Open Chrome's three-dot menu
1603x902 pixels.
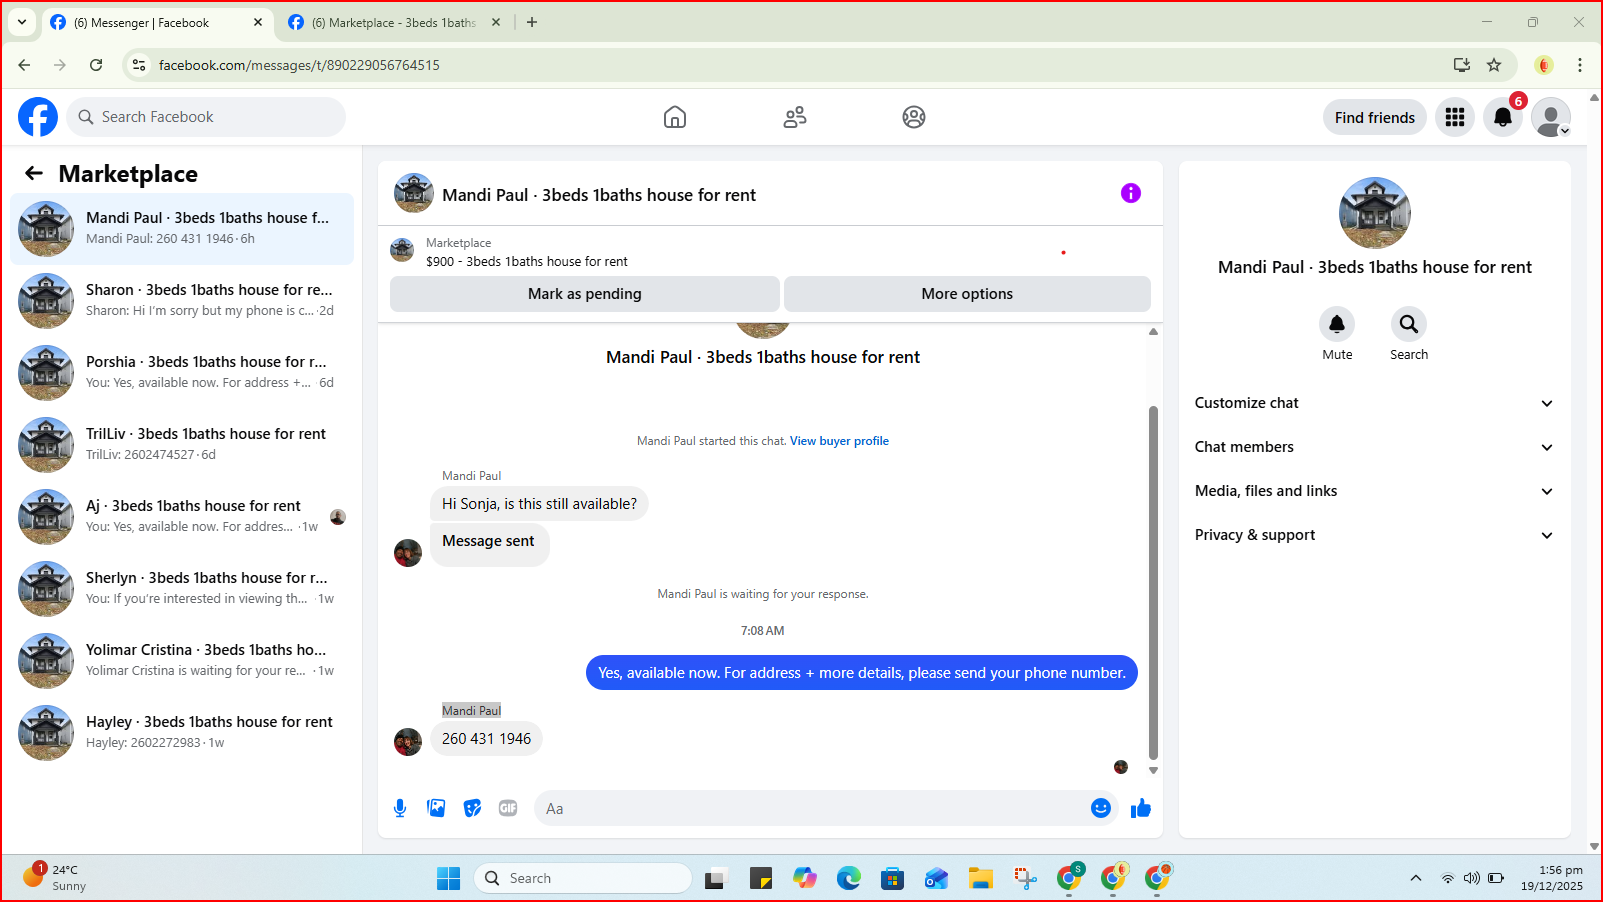click(x=1580, y=65)
